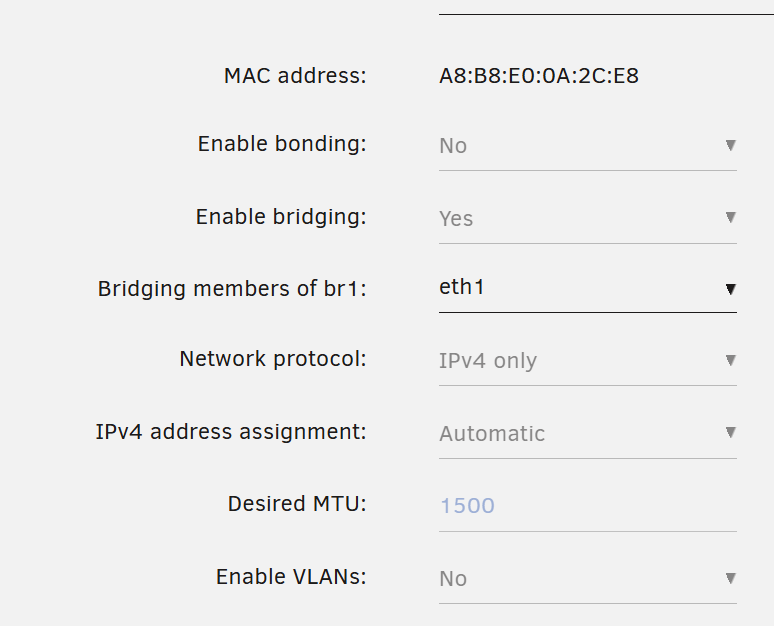Open the Enable VLANs 'No' selector
774x626 pixels.
[587, 579]
